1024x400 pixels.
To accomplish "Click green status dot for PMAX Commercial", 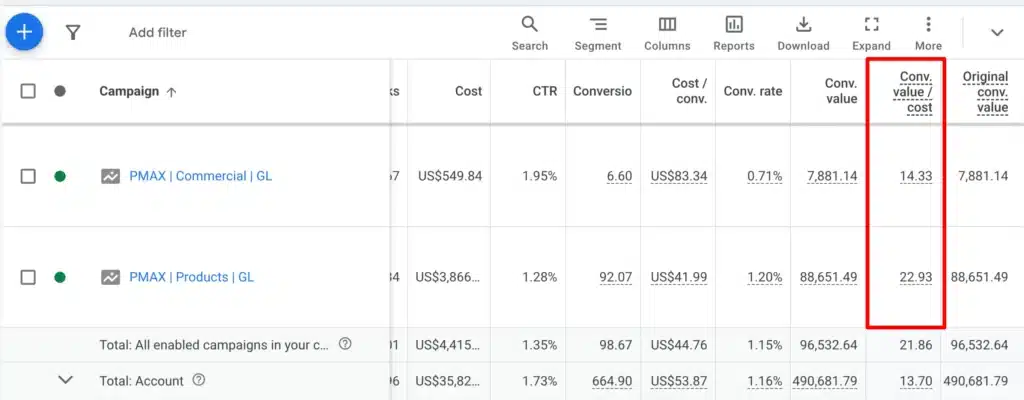I will 60,176.
